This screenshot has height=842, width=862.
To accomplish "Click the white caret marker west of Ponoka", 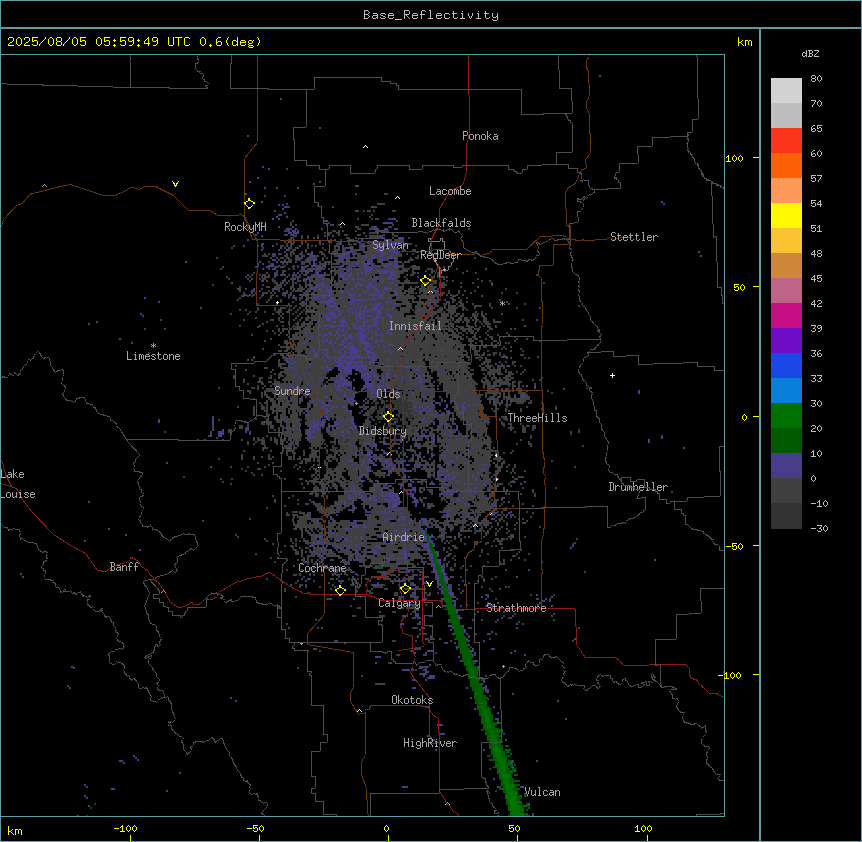I will pyautogui.click(x=366, y=147).
